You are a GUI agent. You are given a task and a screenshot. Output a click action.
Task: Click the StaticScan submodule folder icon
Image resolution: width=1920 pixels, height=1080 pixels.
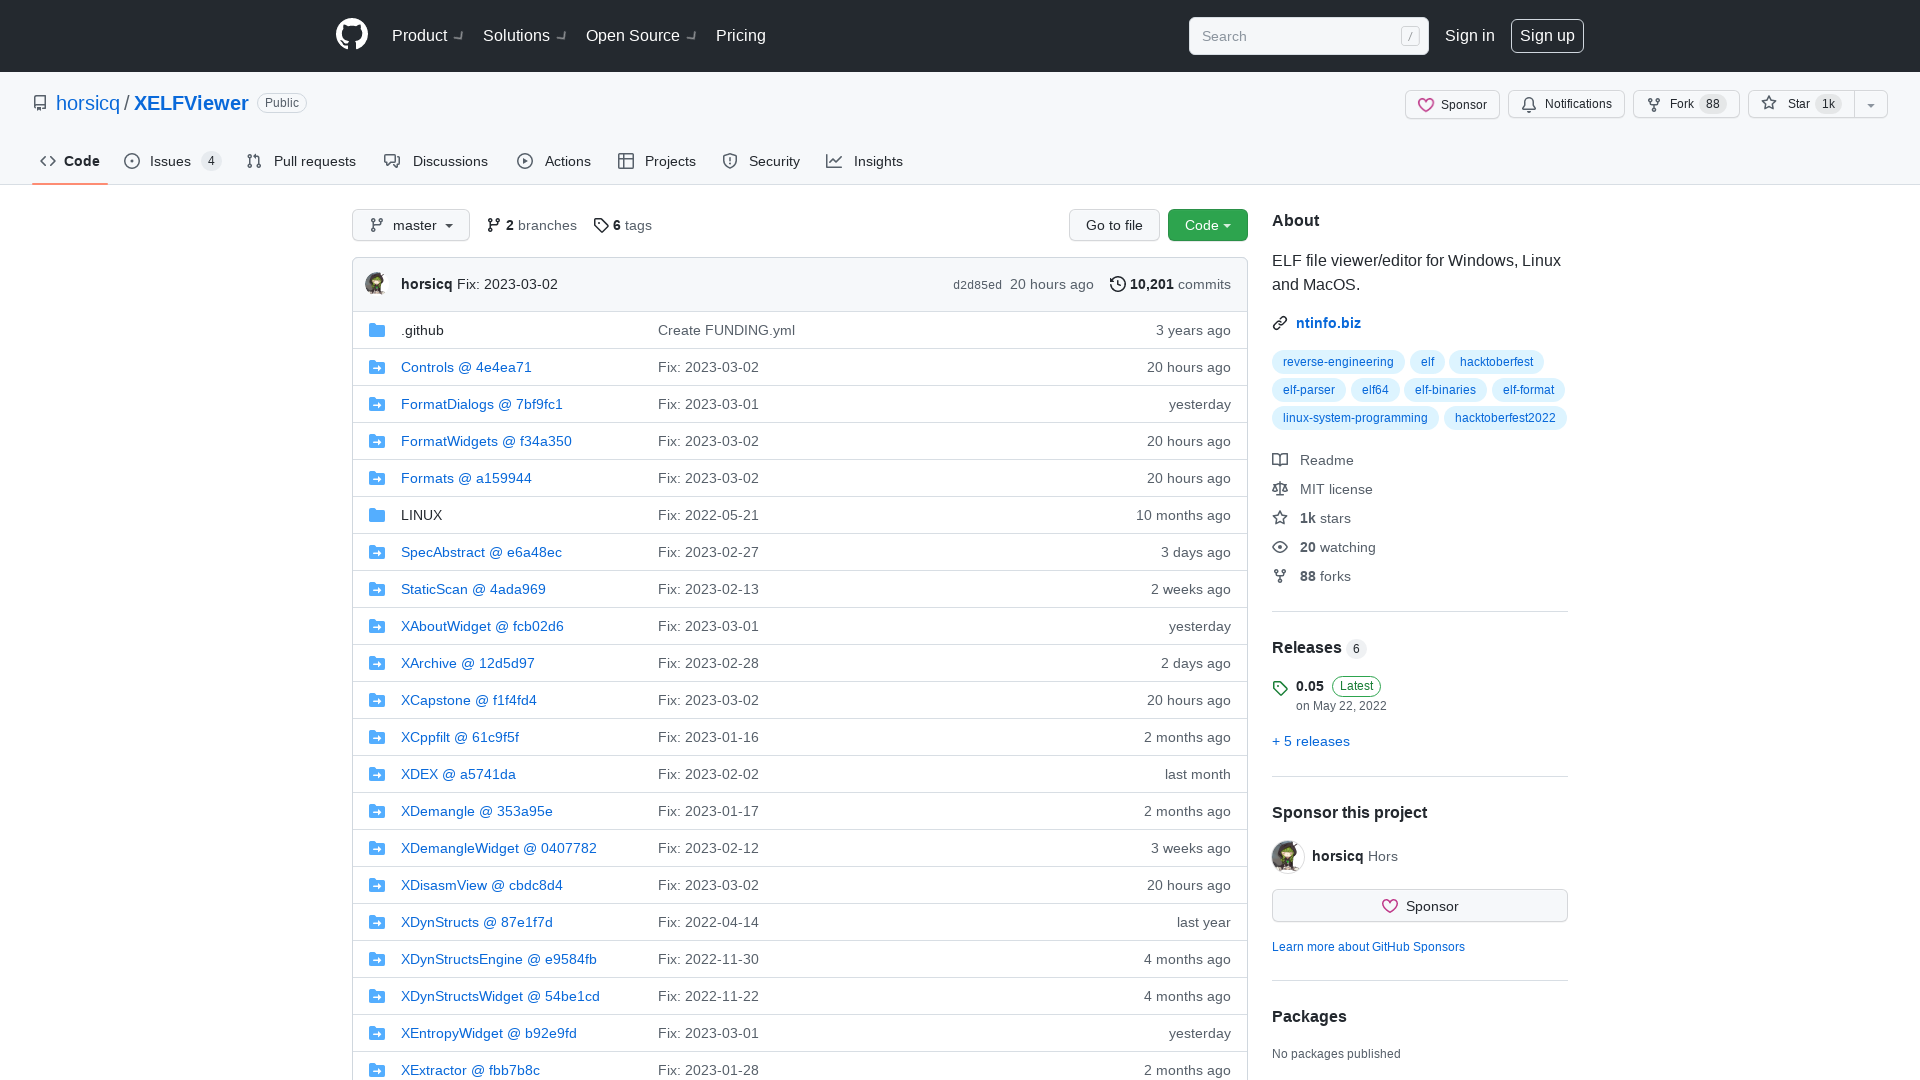tap(377, 589)
